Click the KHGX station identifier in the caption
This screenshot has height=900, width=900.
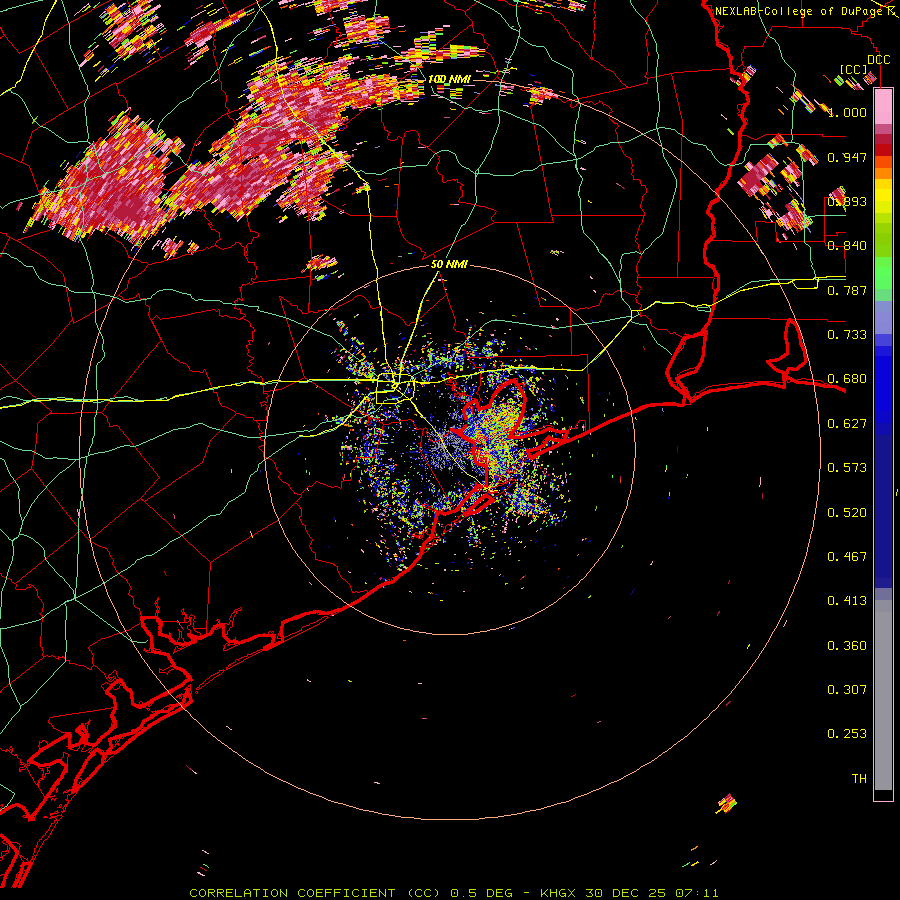click(558, 893)
